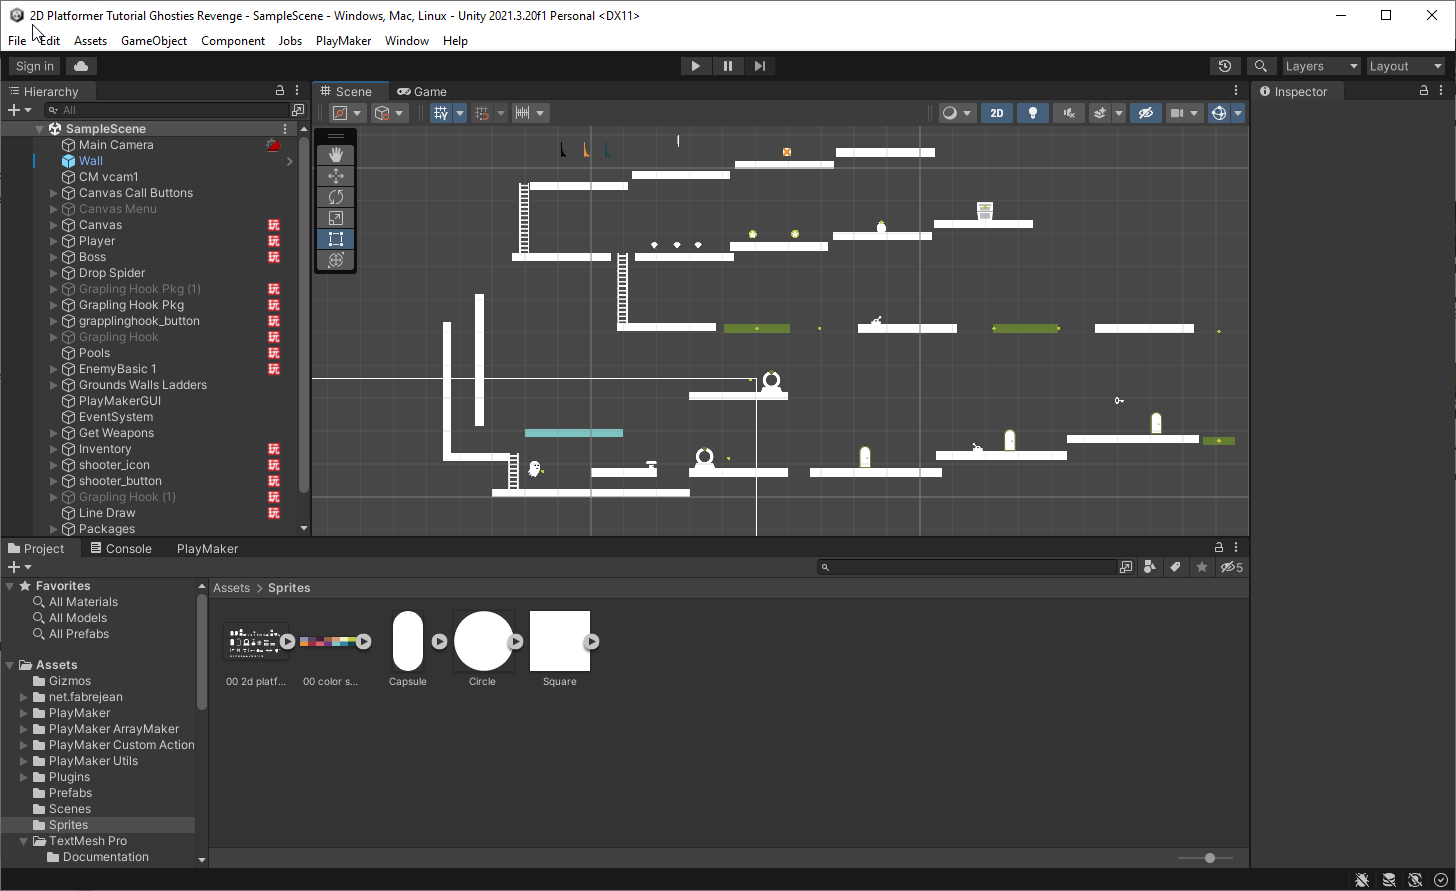Select the Circle sprite thumbnail
Image resolution: width=1456 pixels, height=891 pixels.
click(x=484, y=641)
